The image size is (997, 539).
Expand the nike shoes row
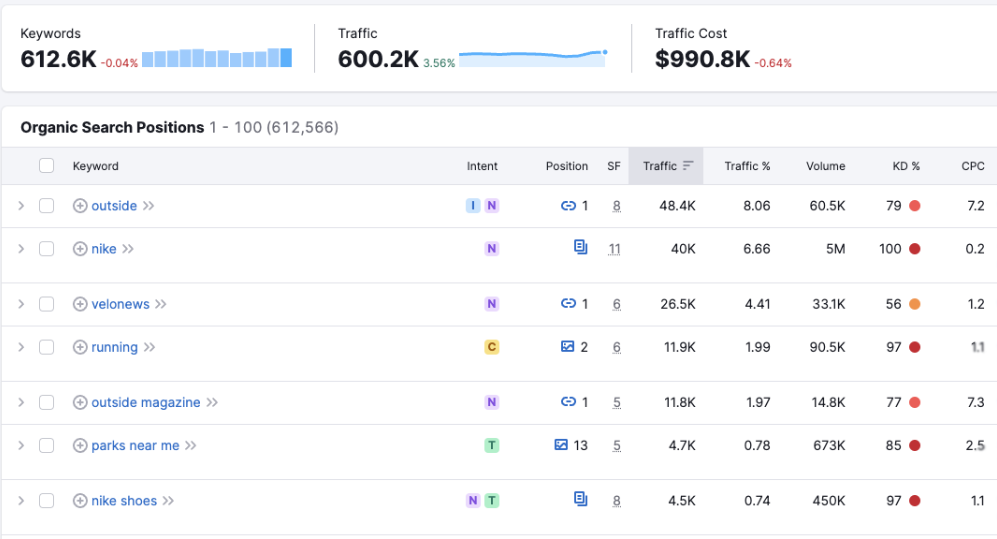pos(21,501)
